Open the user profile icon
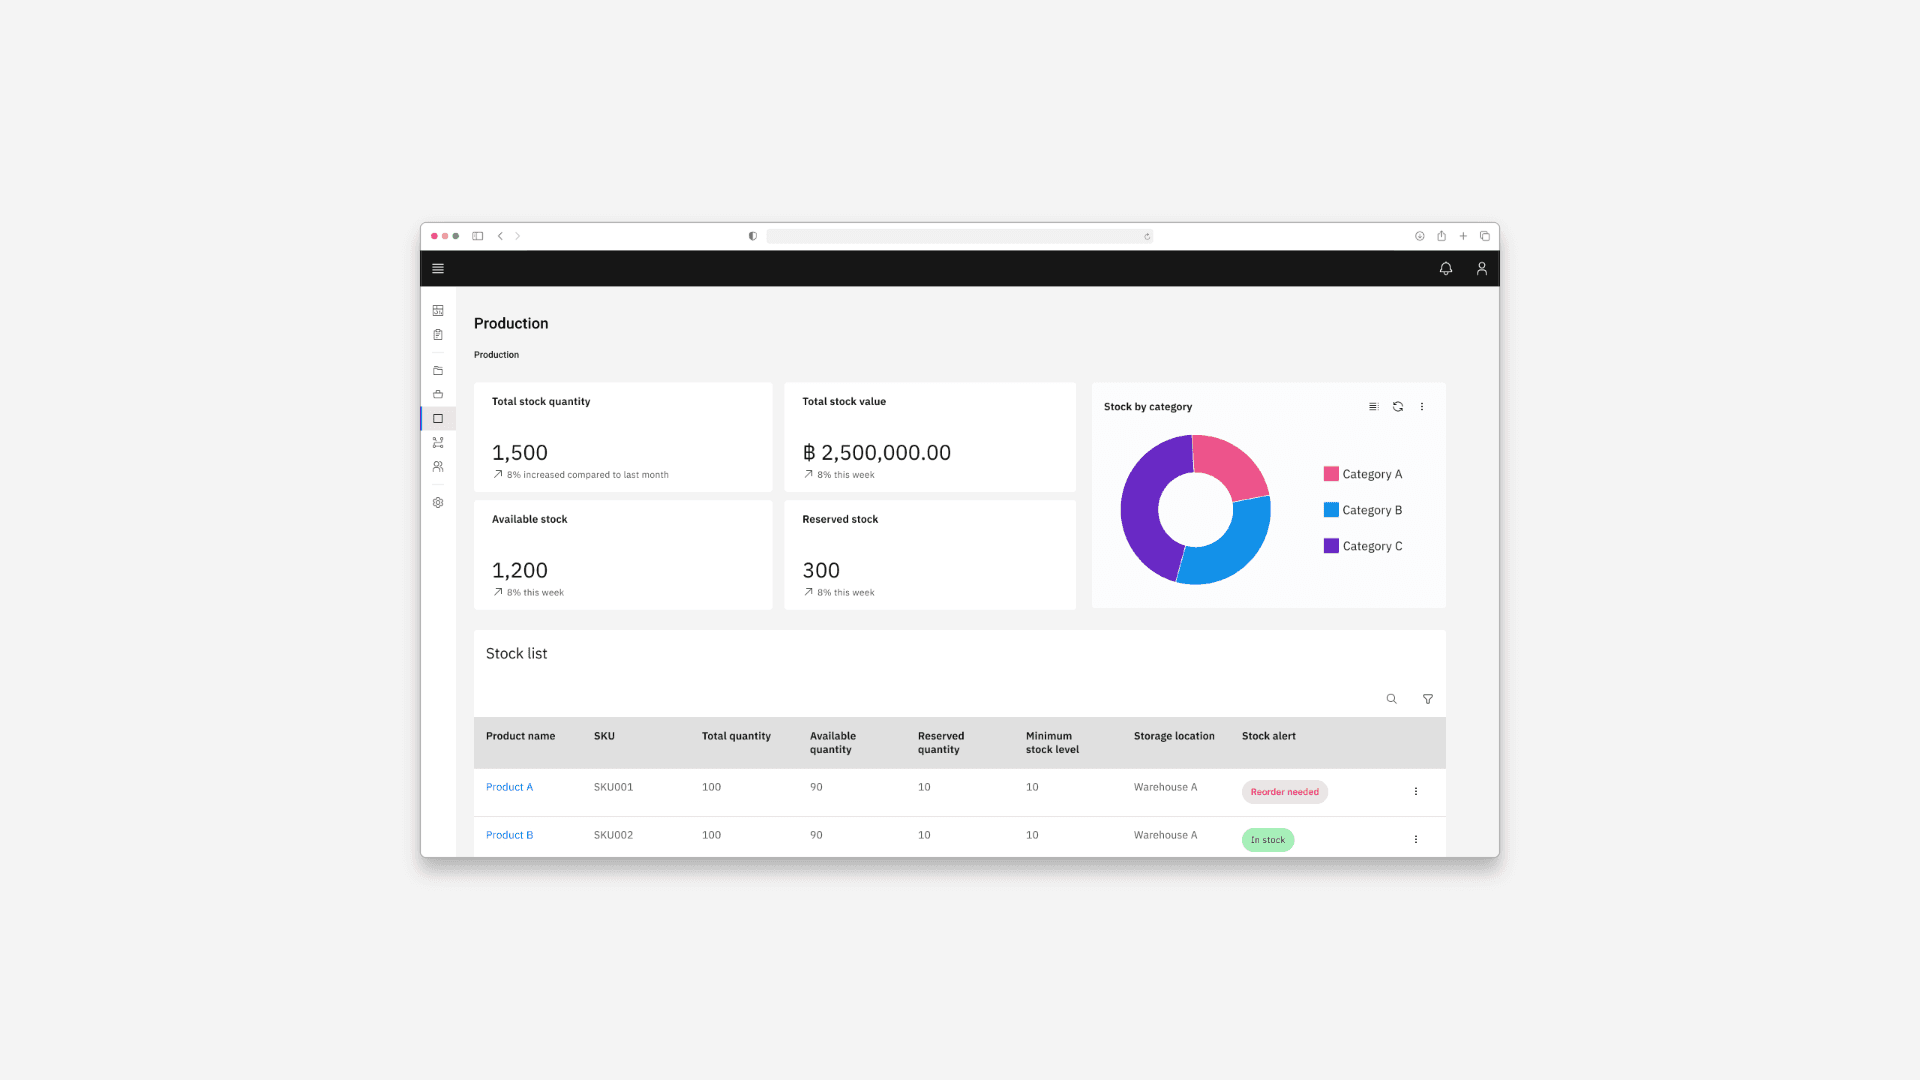 coord(1481,268)
